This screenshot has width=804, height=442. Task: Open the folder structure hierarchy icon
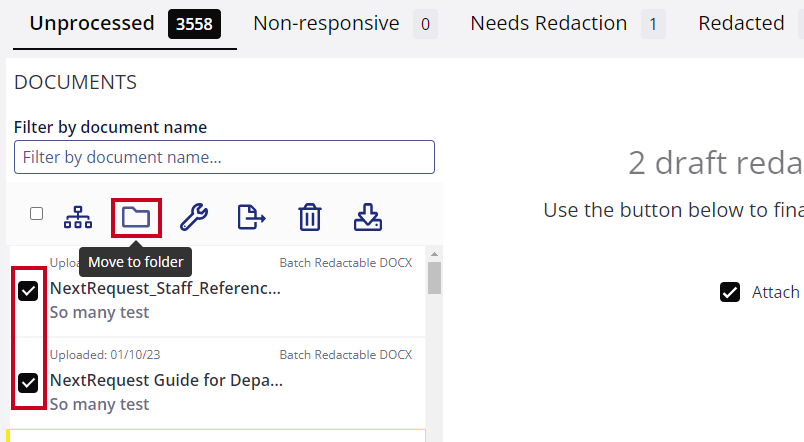tap(78, 217)
